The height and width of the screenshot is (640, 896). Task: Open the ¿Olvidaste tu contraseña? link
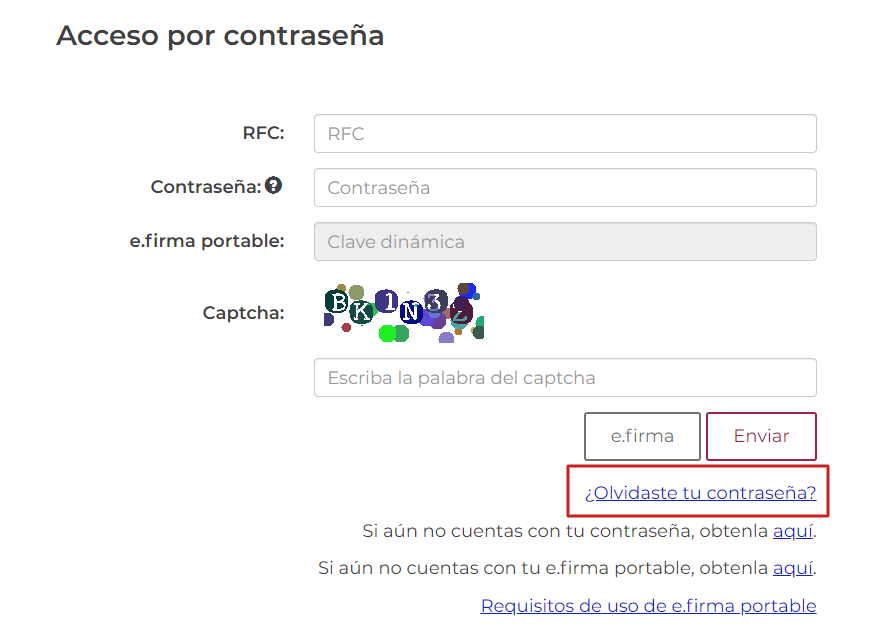[700, 493]
